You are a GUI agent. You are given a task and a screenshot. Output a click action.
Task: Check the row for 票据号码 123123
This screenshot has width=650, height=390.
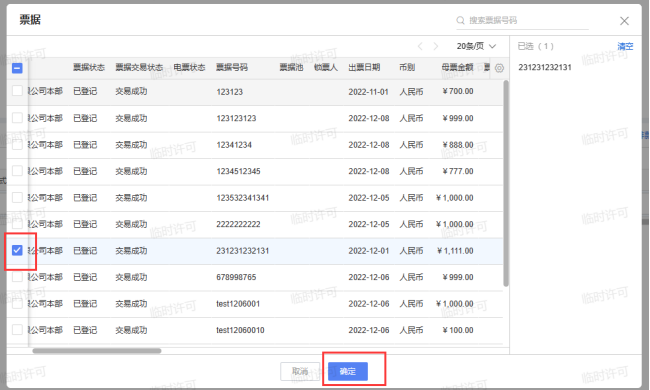(17, 91)
